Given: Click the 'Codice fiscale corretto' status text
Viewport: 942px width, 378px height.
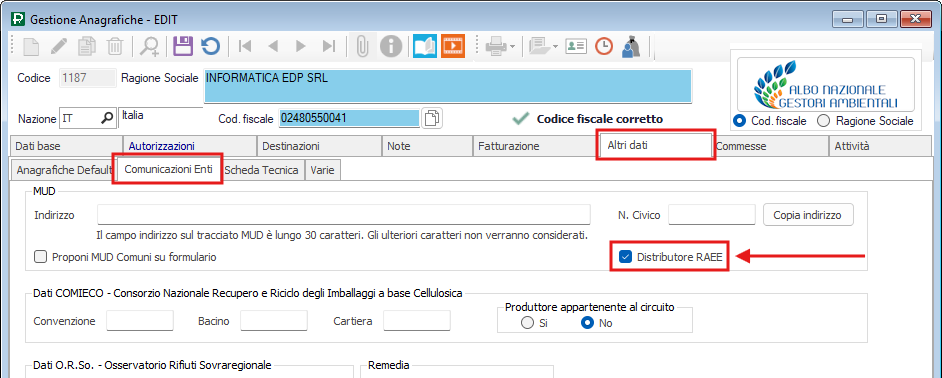Looking at the screenshot, I should point(600,119).
